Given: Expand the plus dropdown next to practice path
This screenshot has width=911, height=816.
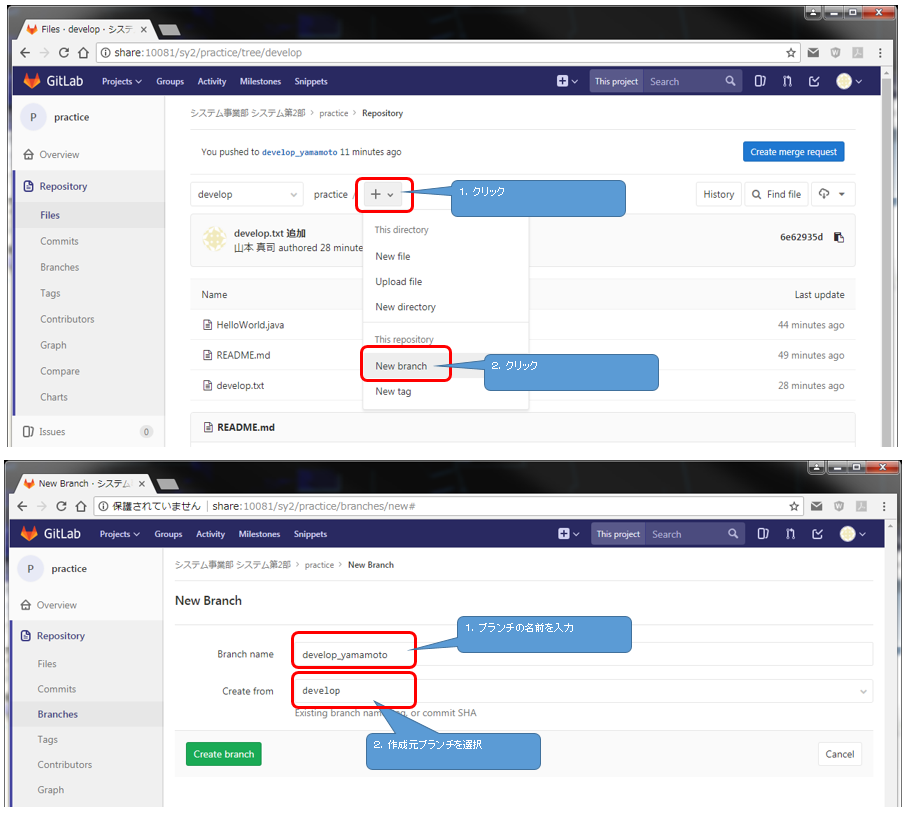Looking at the screenshot, I should click(x=382, y=195).
